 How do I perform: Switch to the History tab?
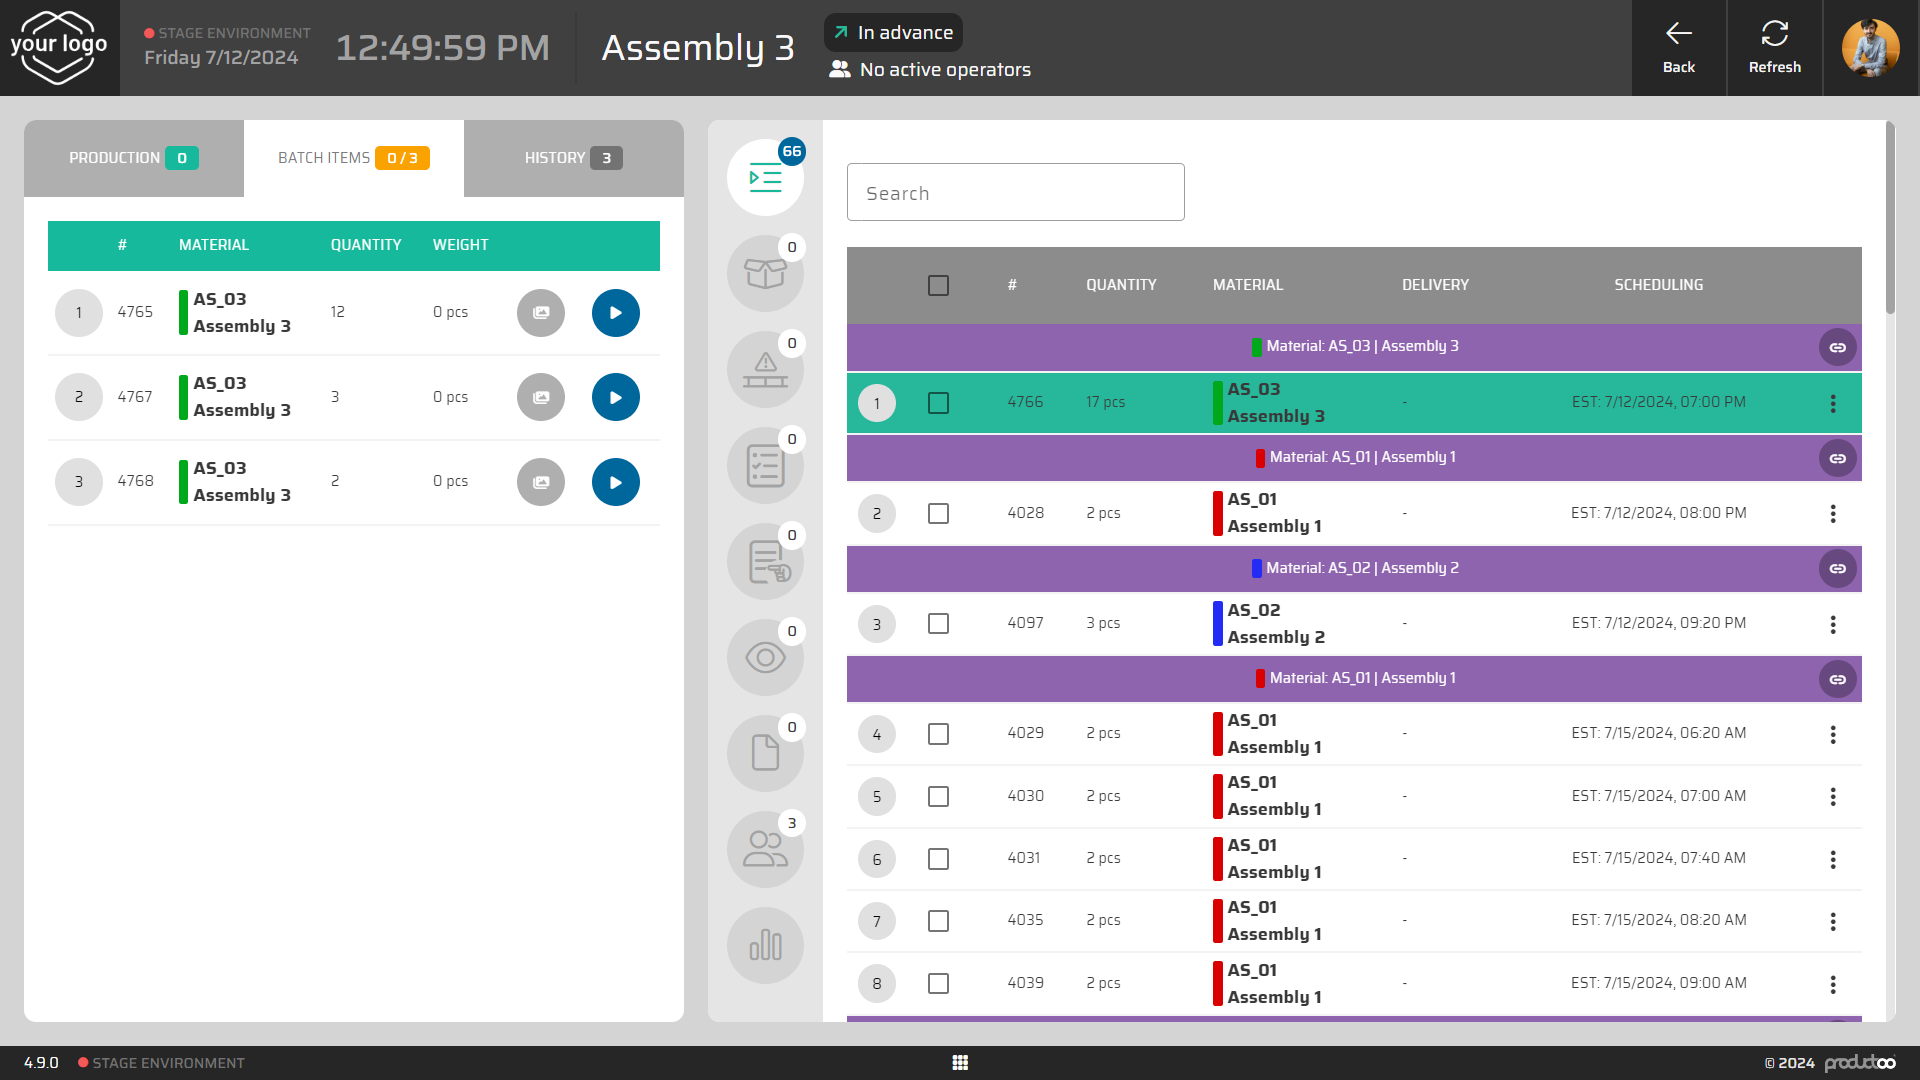pyautogui.click(x=573, y=158)
